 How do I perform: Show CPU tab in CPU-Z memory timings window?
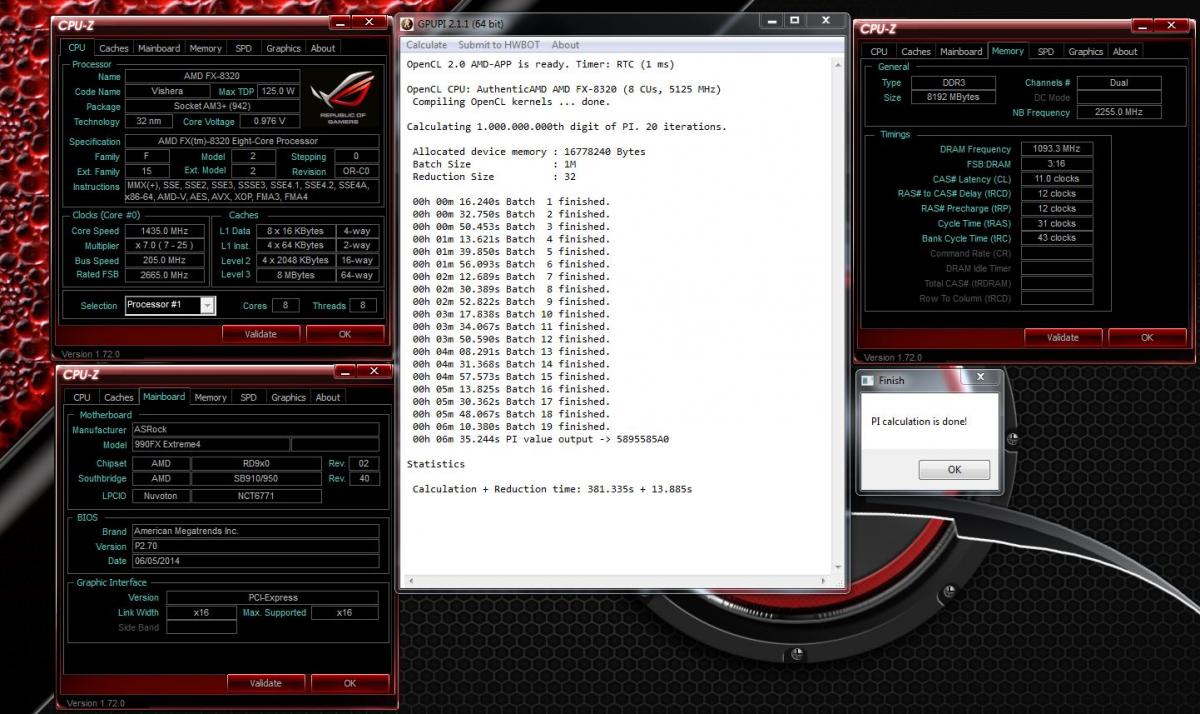[x=879, y=52]
